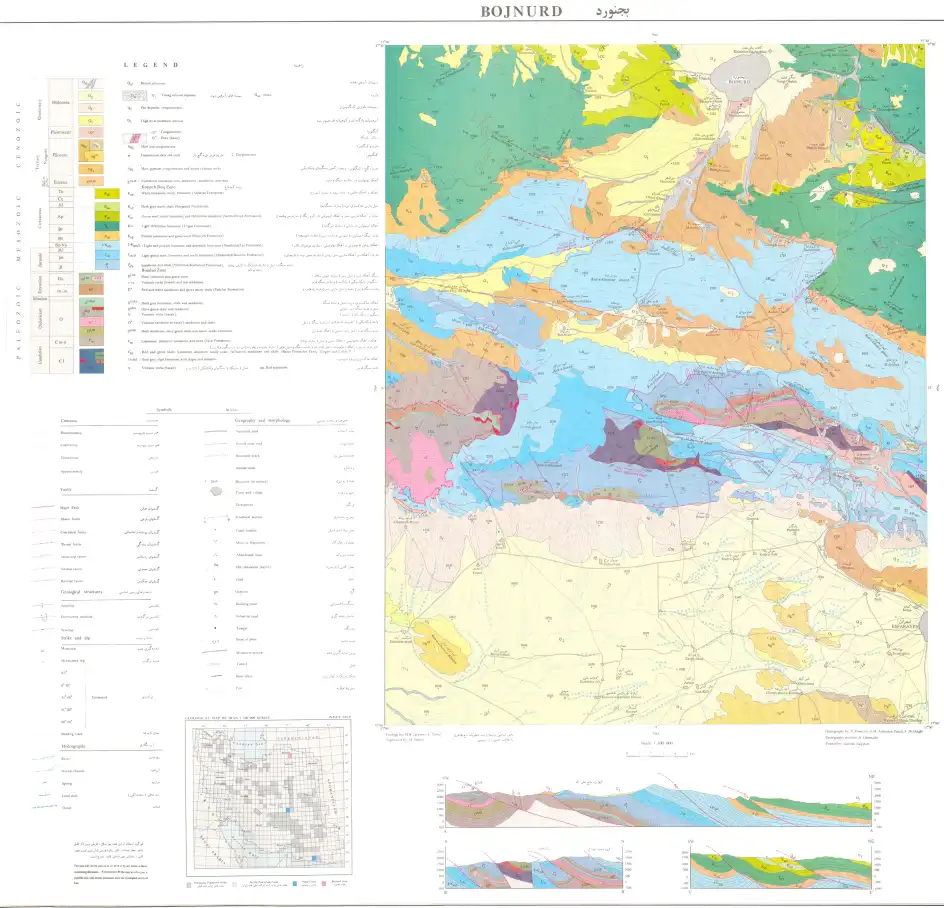Viewport: 944px width, 908px height.
Task: Open the Iran index map thumbnail
Action: click(x=269, y=798)
